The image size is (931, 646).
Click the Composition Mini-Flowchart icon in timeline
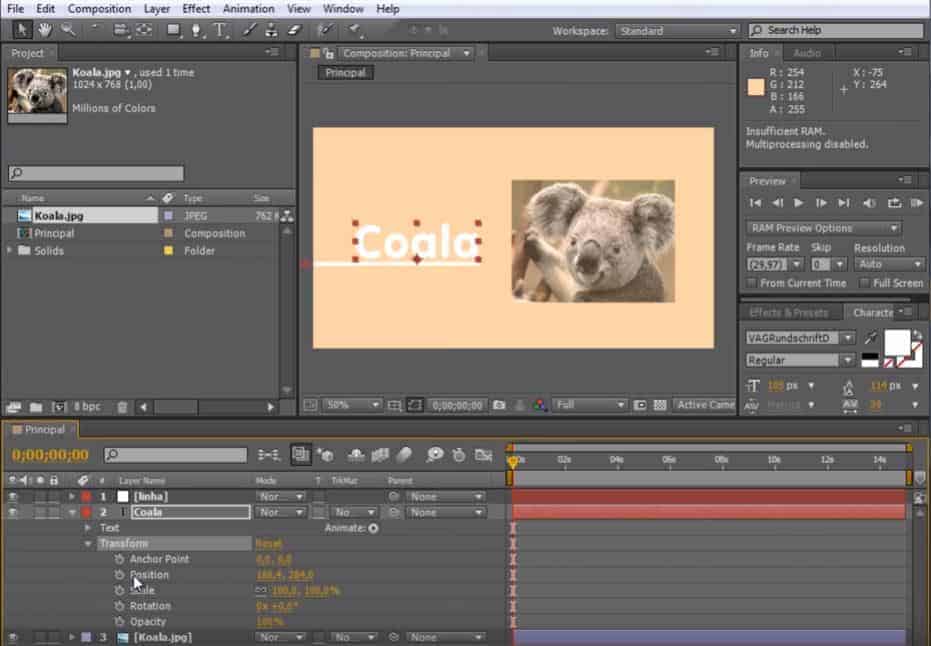pyautogui.click(x=269, y=455)
